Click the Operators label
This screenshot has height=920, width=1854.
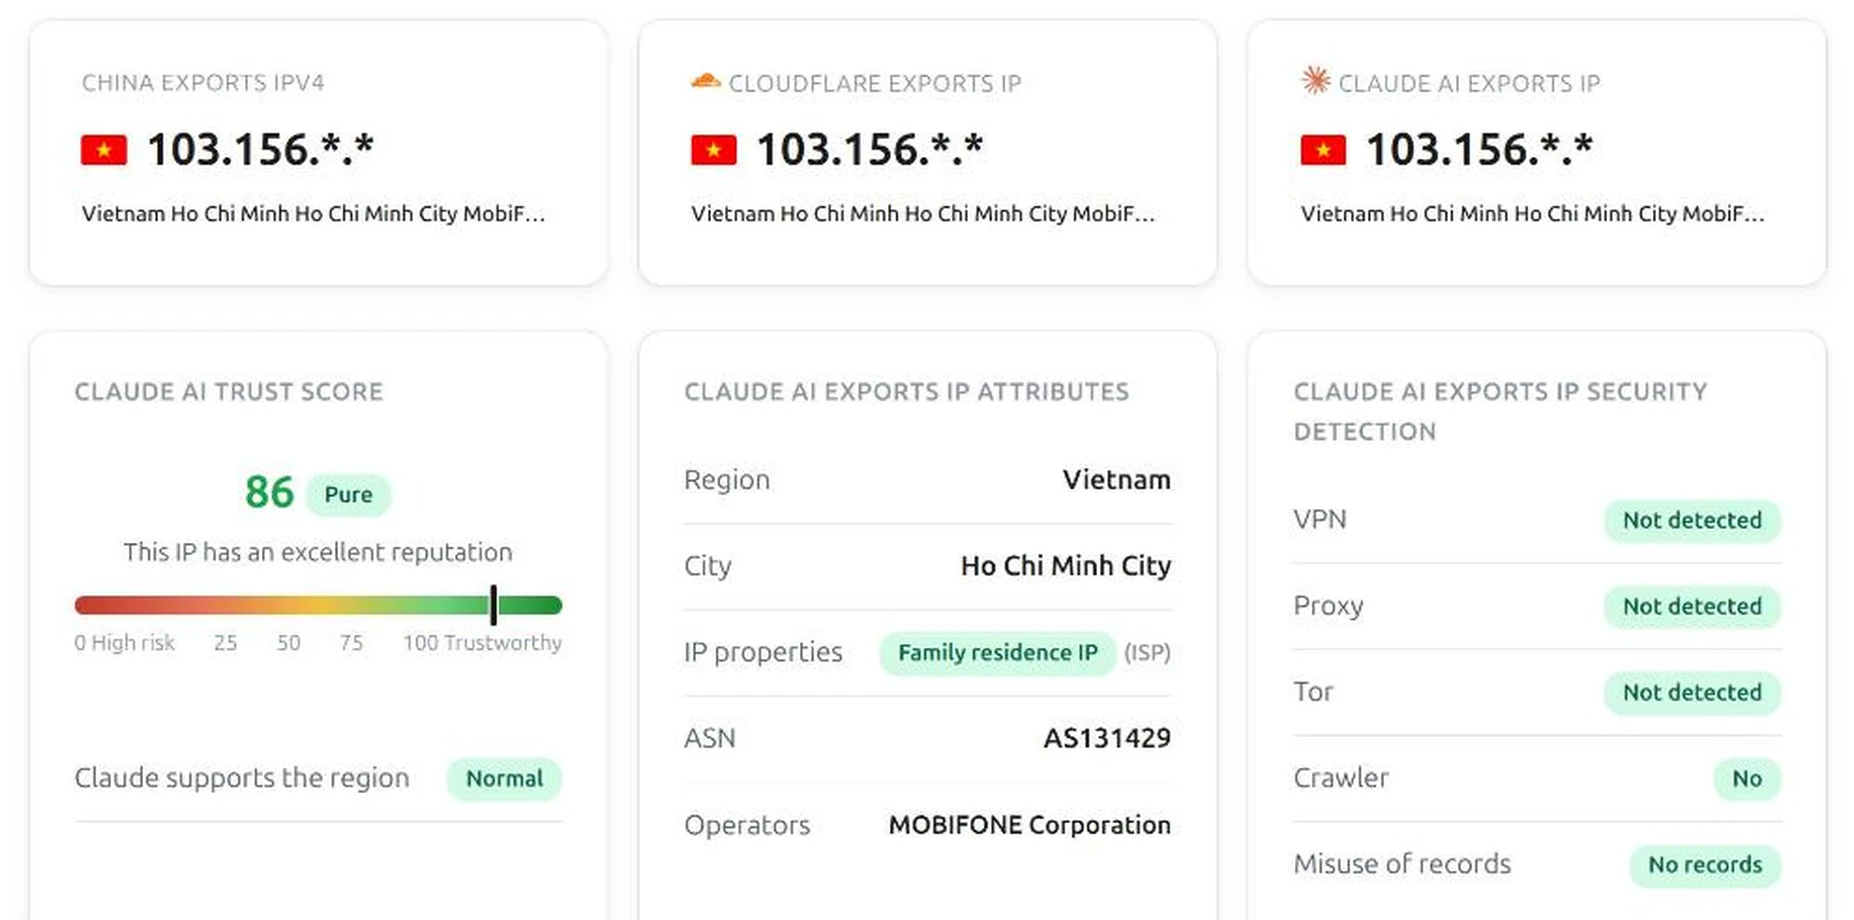(747, 825)
